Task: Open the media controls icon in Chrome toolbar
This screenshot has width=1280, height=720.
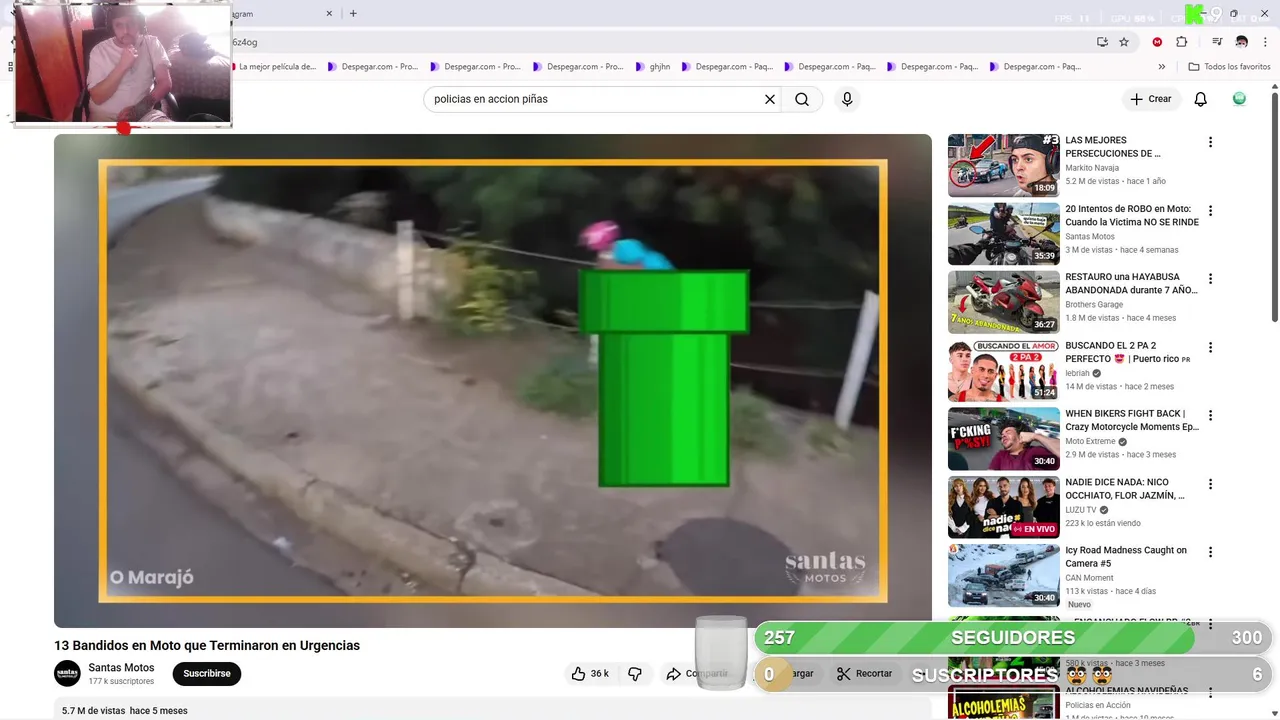Action: (1217, 42)
